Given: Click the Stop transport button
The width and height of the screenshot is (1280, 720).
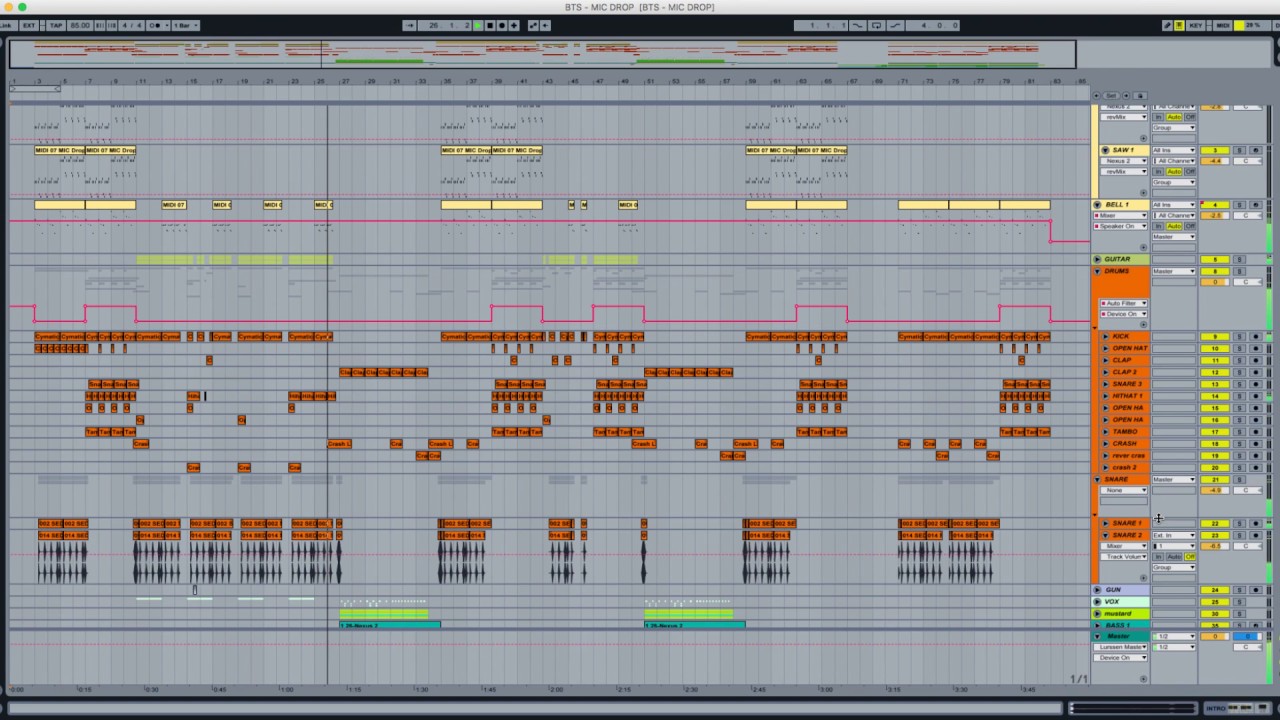Looking at the screenshot, I should click(490, 25).
